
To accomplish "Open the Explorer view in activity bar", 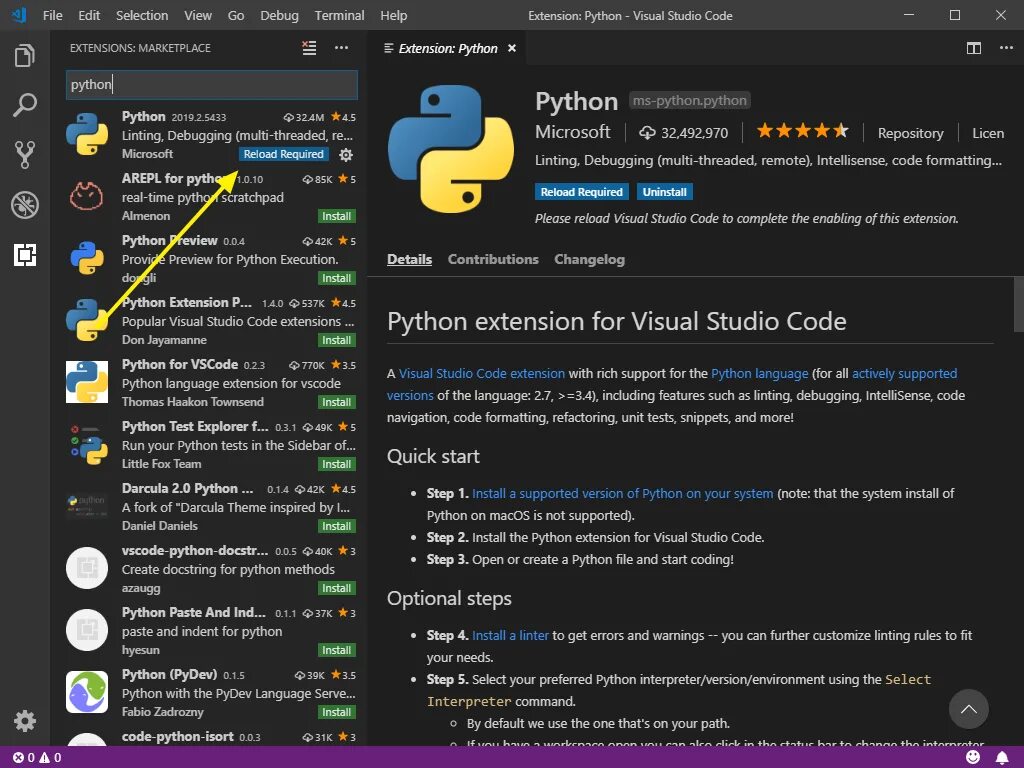I will click(x=25, y=56).
